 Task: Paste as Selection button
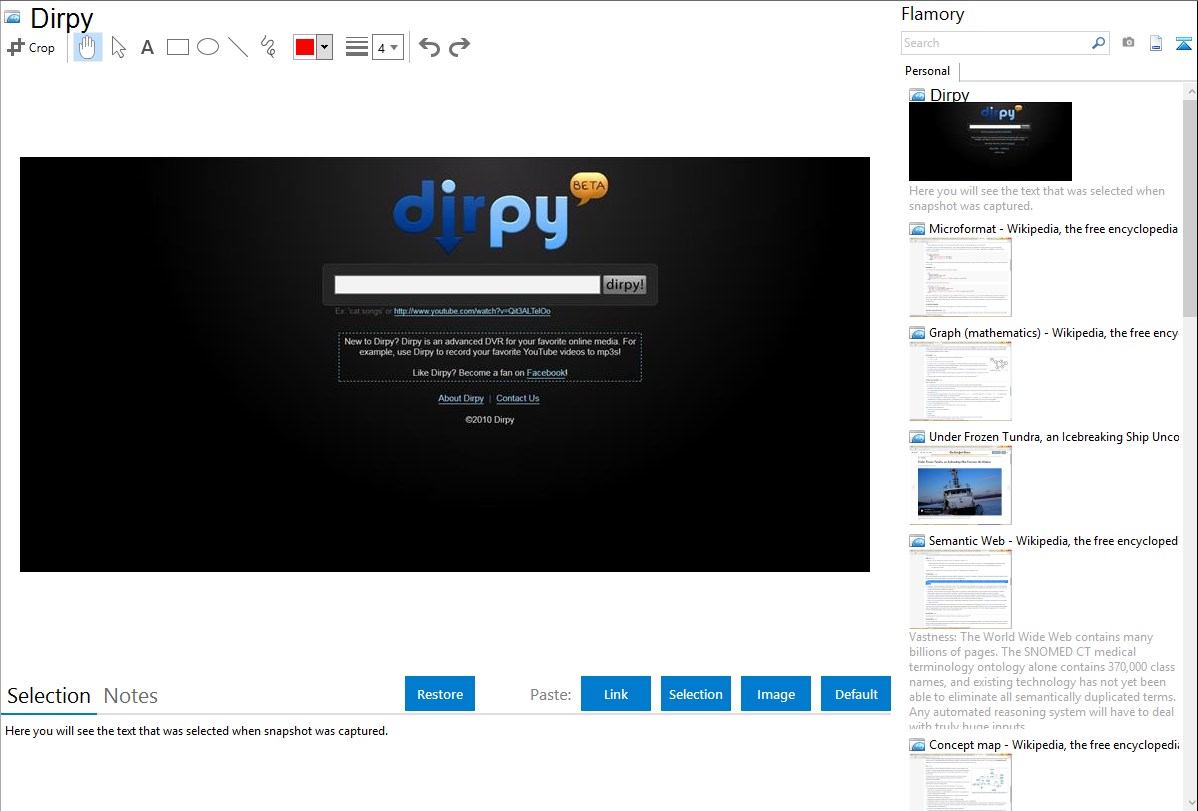tap(696, 694)
